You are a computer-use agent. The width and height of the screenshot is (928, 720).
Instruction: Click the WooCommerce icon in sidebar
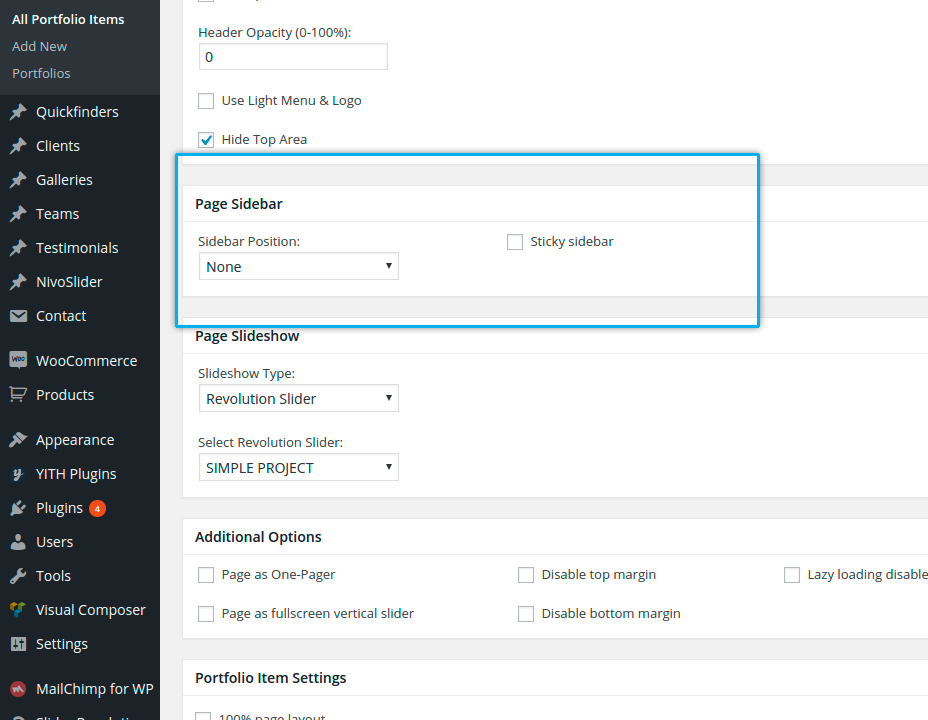coord(18,361)
